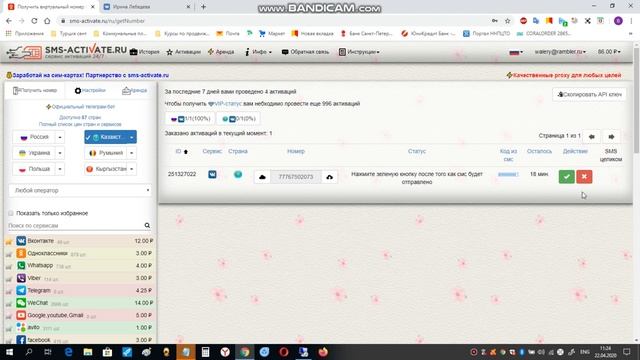Bookmark page with star icon
Viewport: 640px width, 360px height.
coord(507,21)
